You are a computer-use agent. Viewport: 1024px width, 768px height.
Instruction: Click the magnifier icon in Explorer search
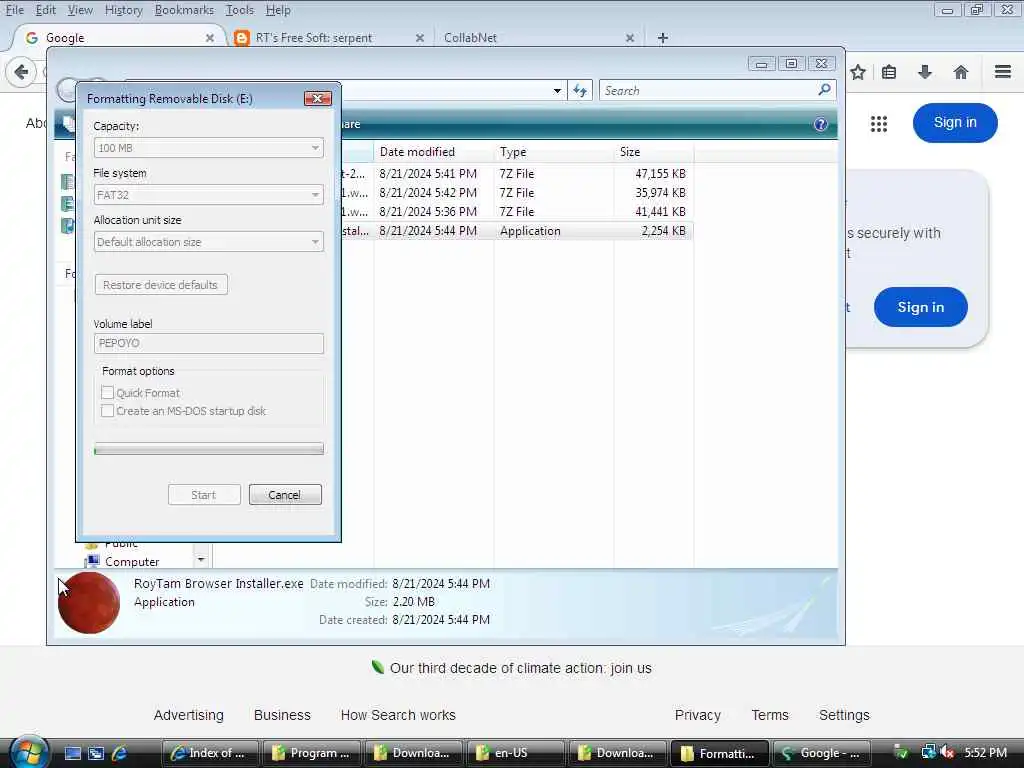tap(824, 89)
